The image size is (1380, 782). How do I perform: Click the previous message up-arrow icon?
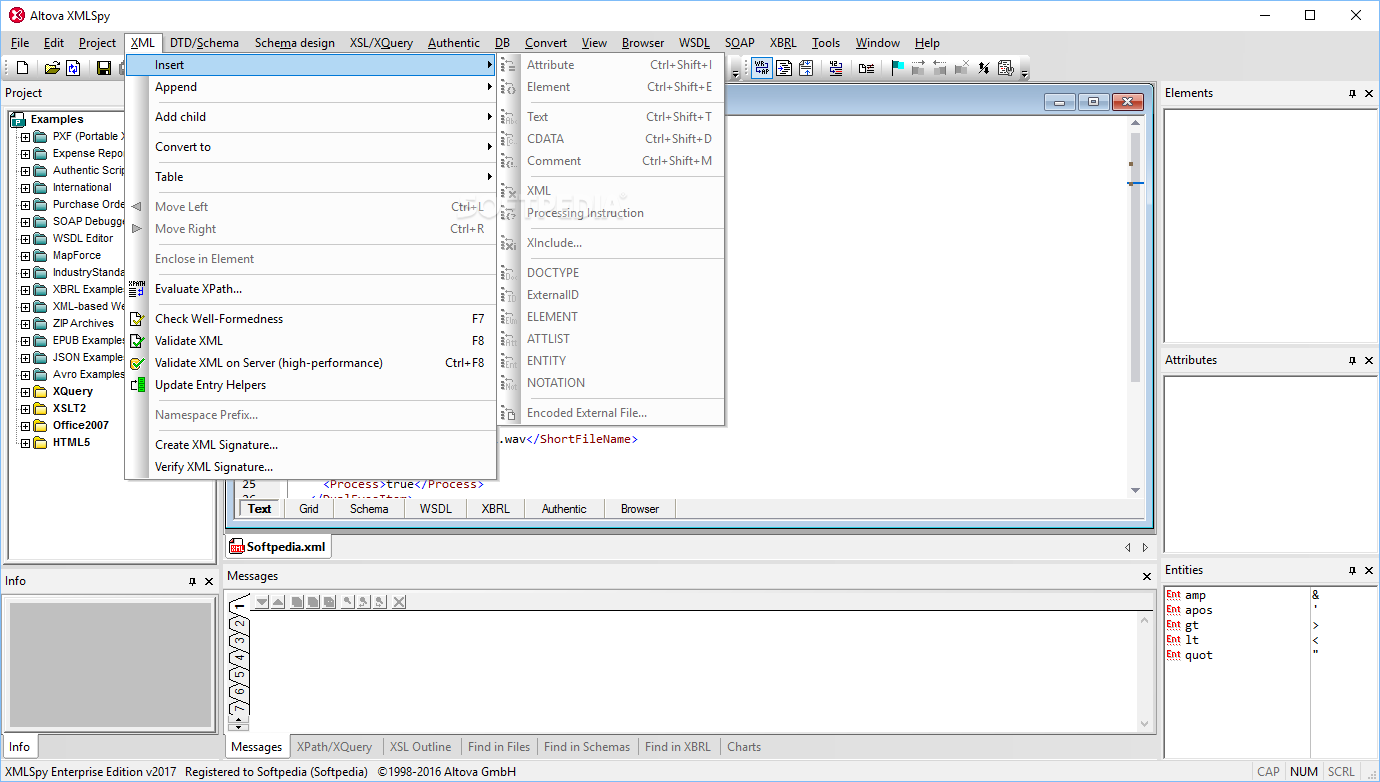pyautogui.click(x=278, y=602)
